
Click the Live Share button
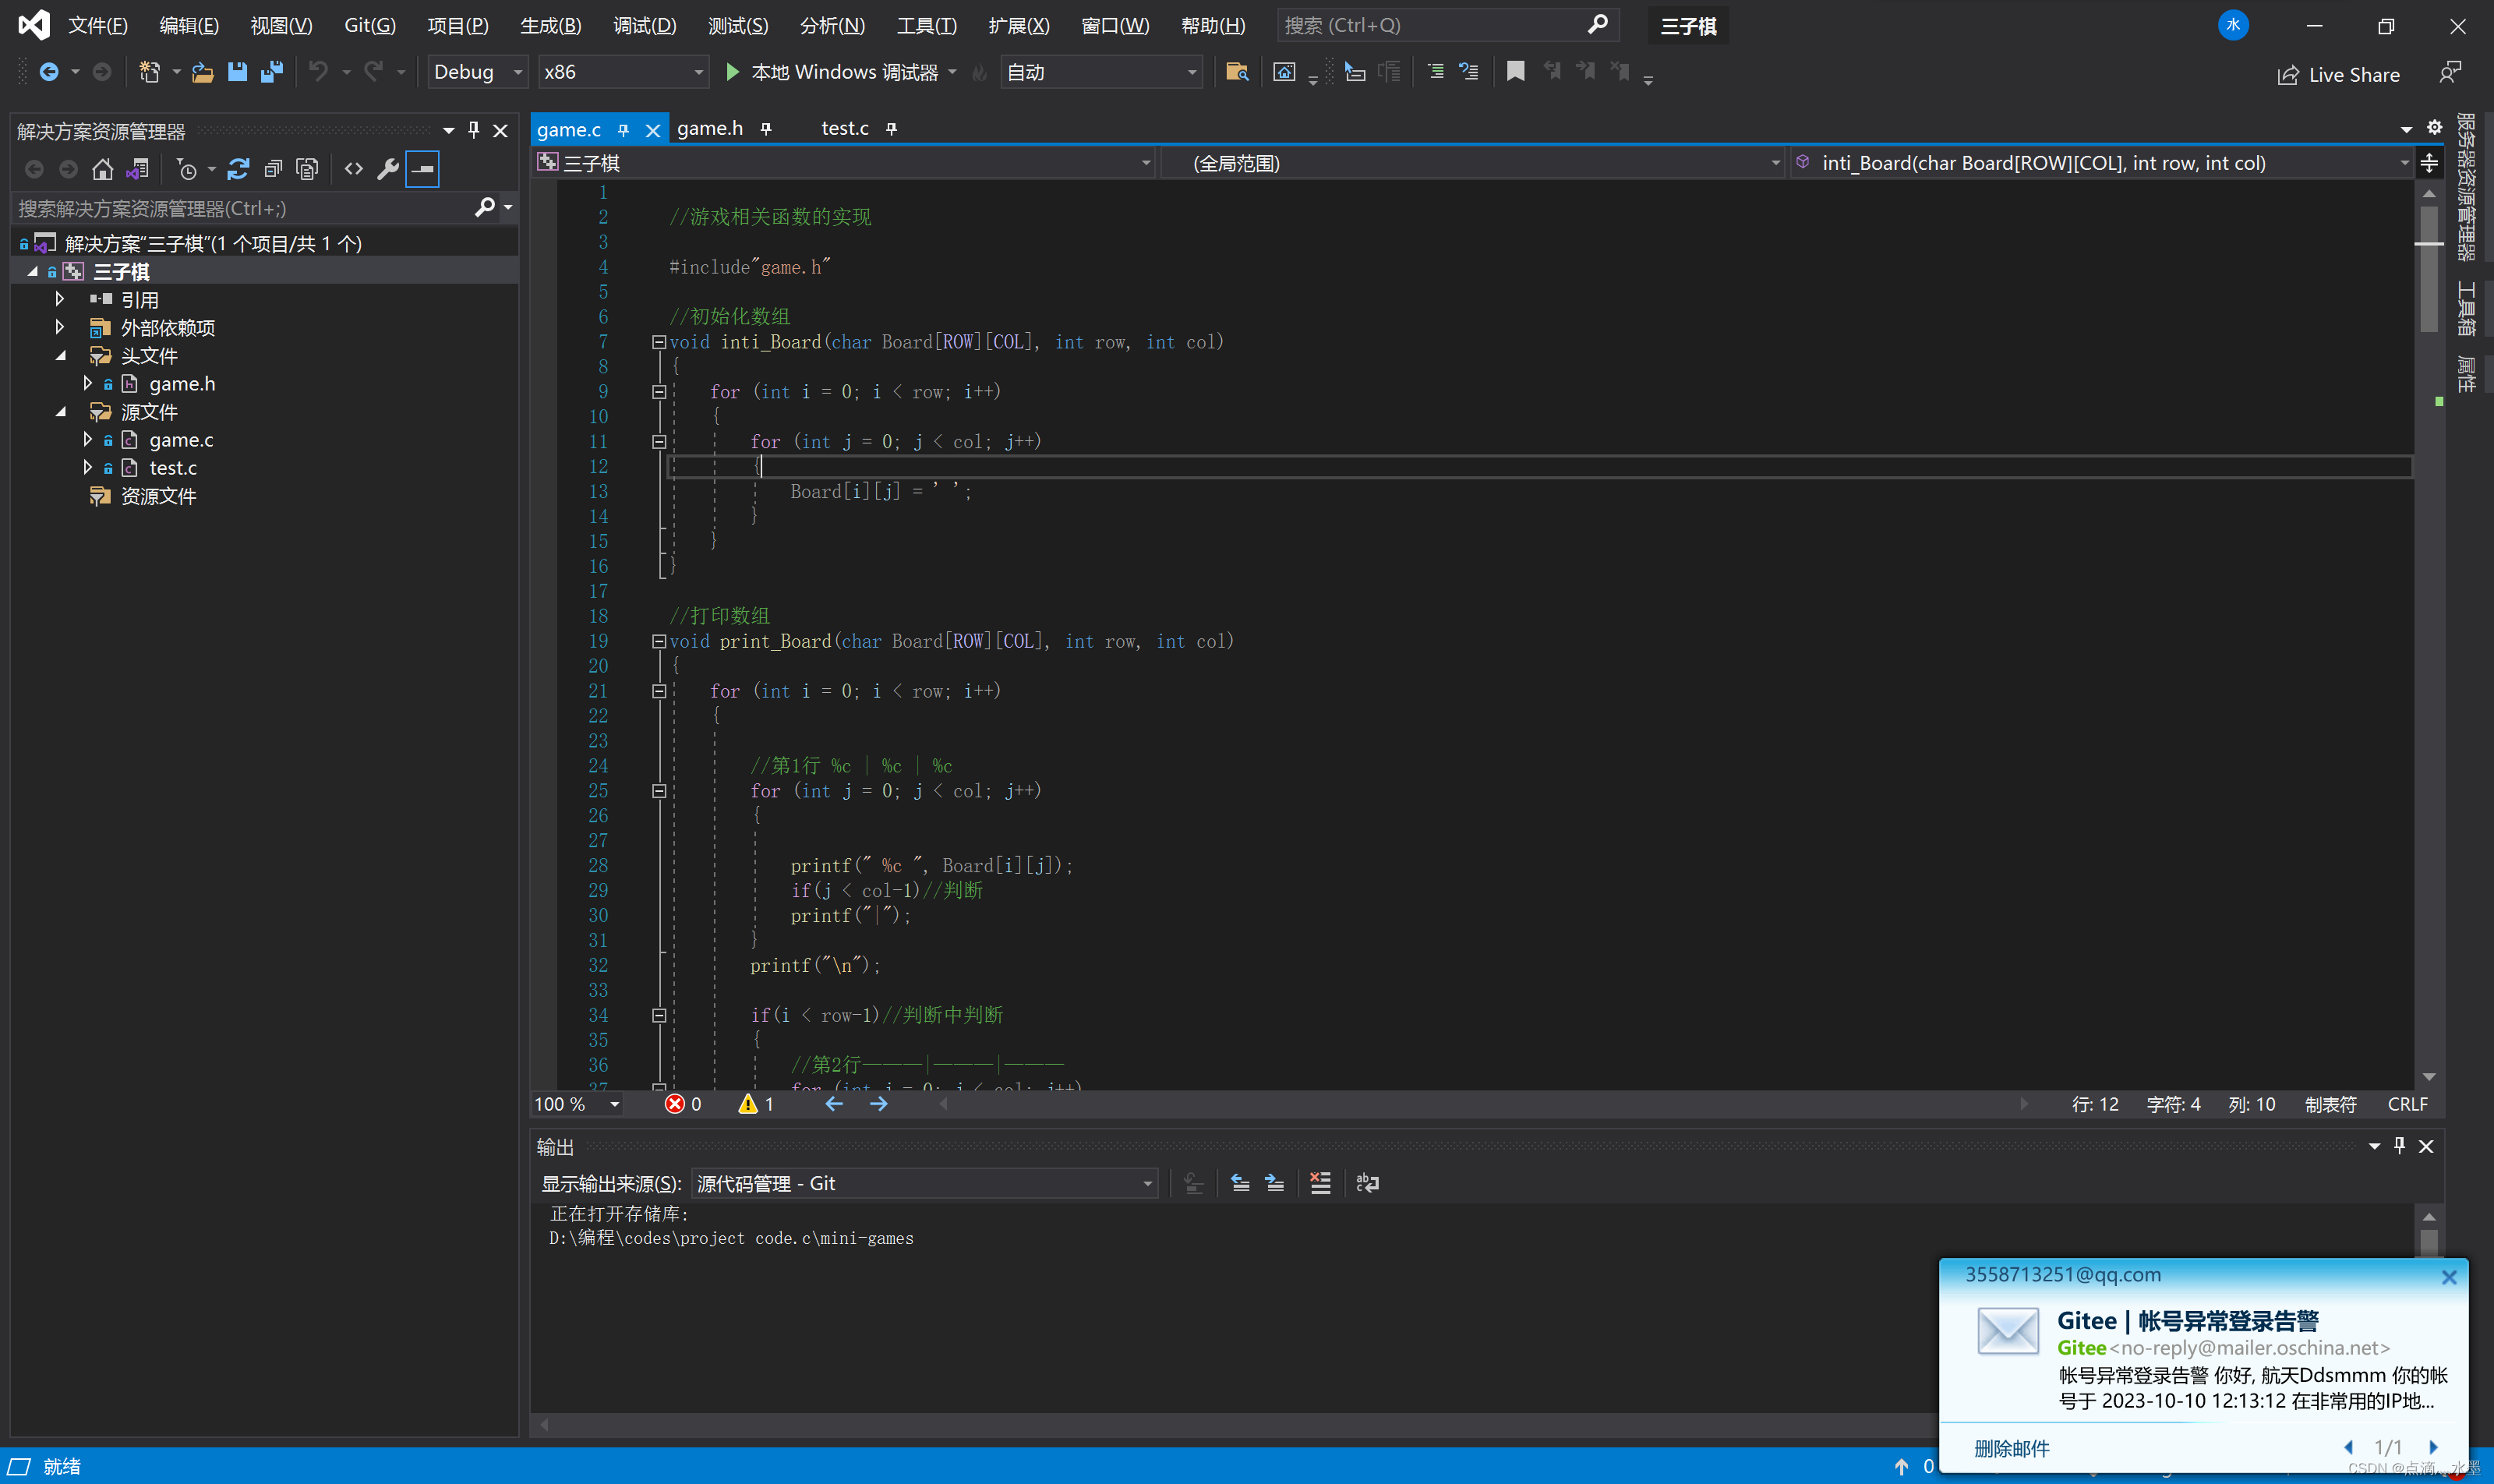(x=2338, y=74)
